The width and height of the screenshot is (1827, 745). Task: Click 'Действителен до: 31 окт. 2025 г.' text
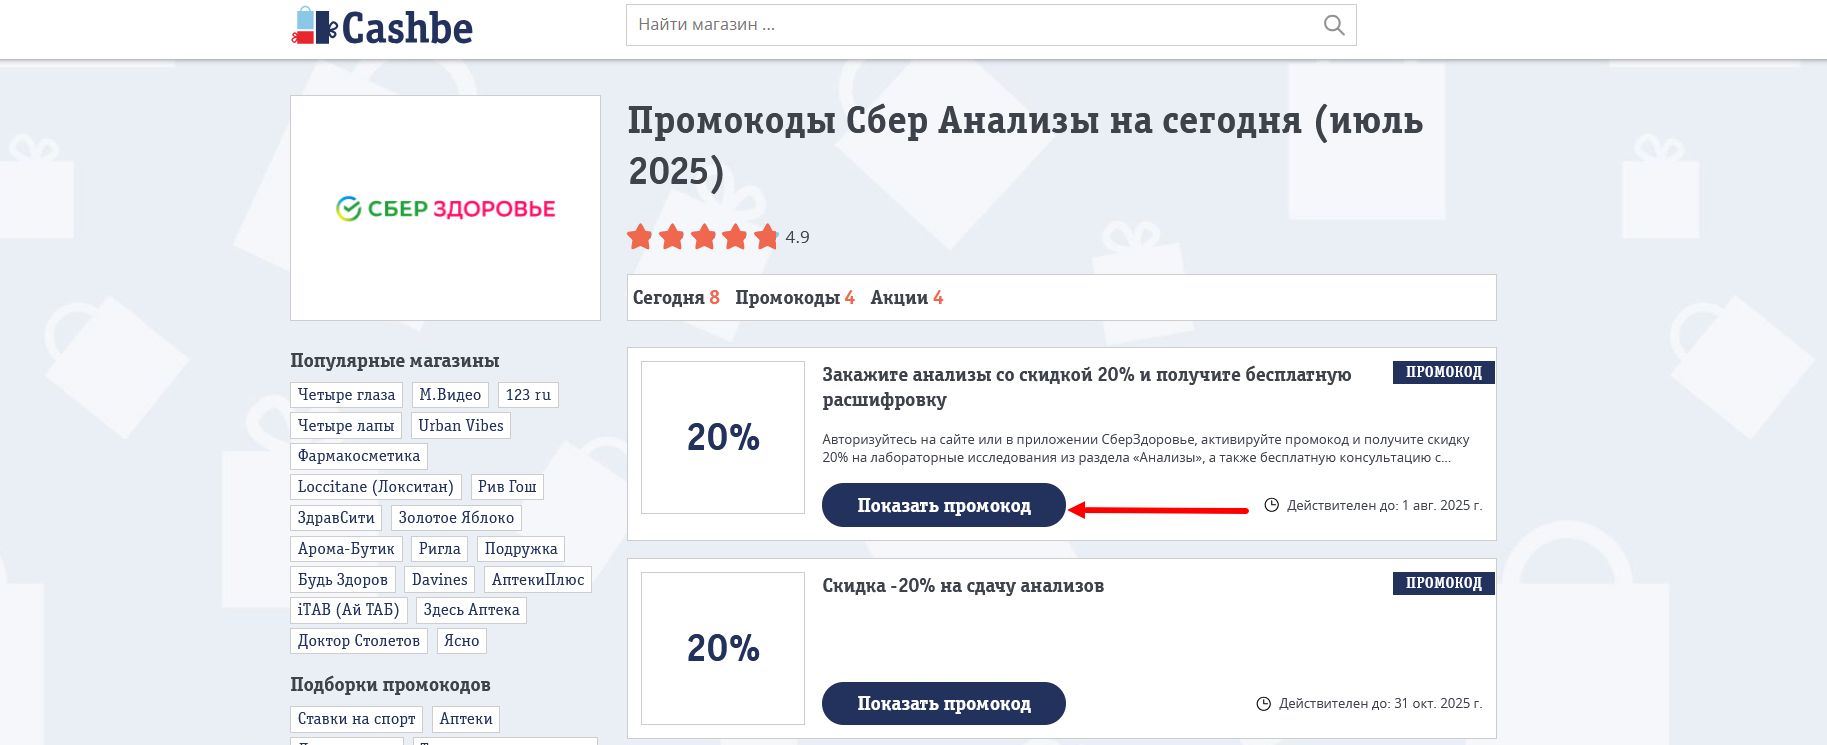[x=1380, y=704]
